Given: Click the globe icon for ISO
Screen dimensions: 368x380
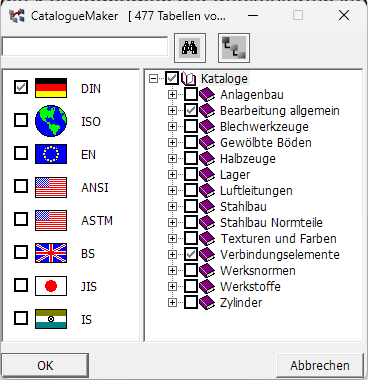Looking at the screenshot, I should click(51, 121).
